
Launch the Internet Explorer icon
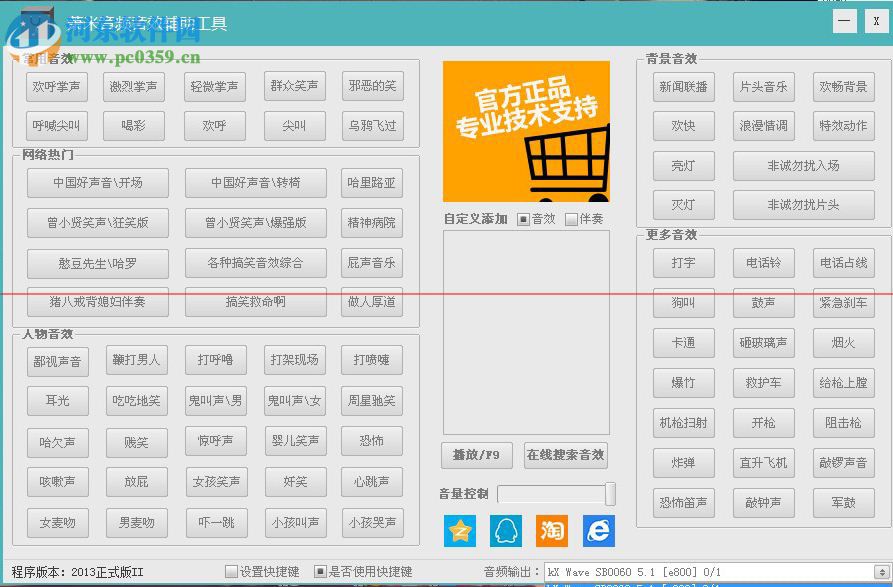(x=597, y=531)
